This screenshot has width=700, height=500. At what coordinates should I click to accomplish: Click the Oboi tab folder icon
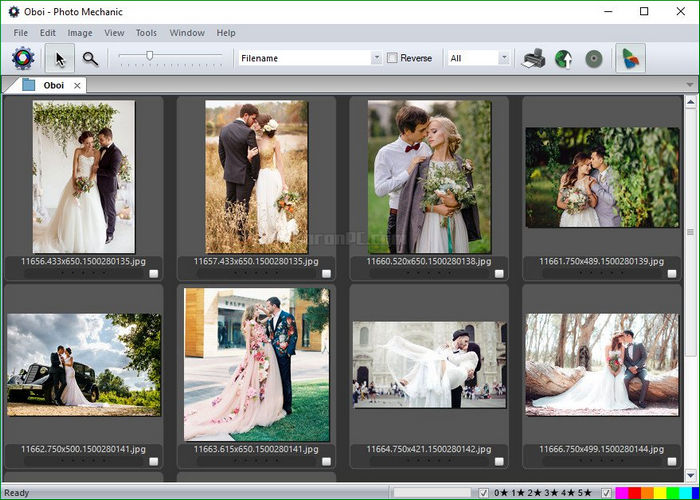[29, 85]
